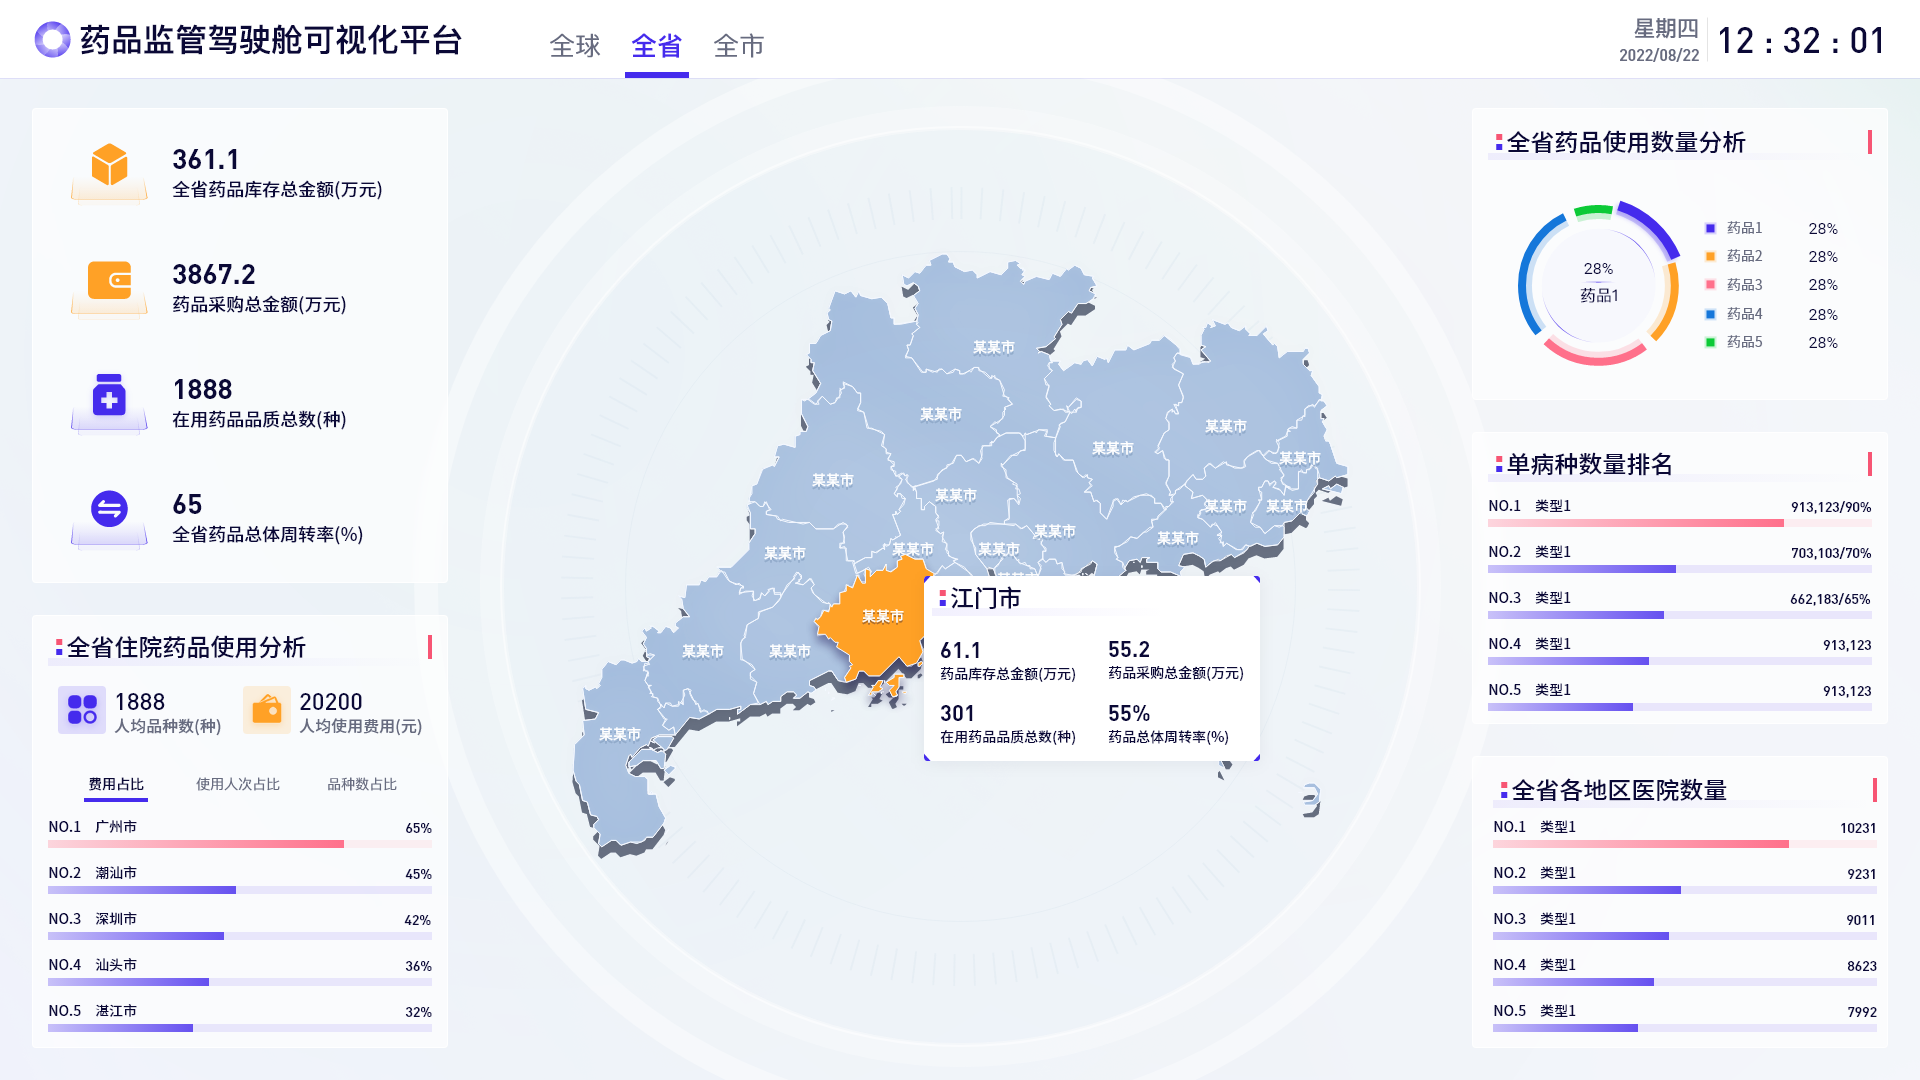Click the 药品1 legend color square

tap(1710, 229)
